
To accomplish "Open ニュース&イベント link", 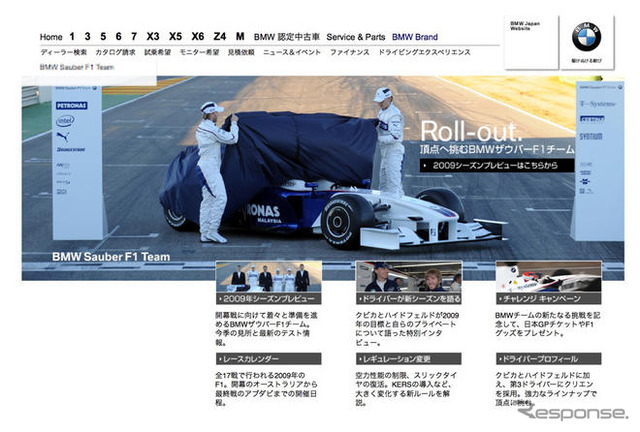I will pyautogui.click(x=292, y=52).
